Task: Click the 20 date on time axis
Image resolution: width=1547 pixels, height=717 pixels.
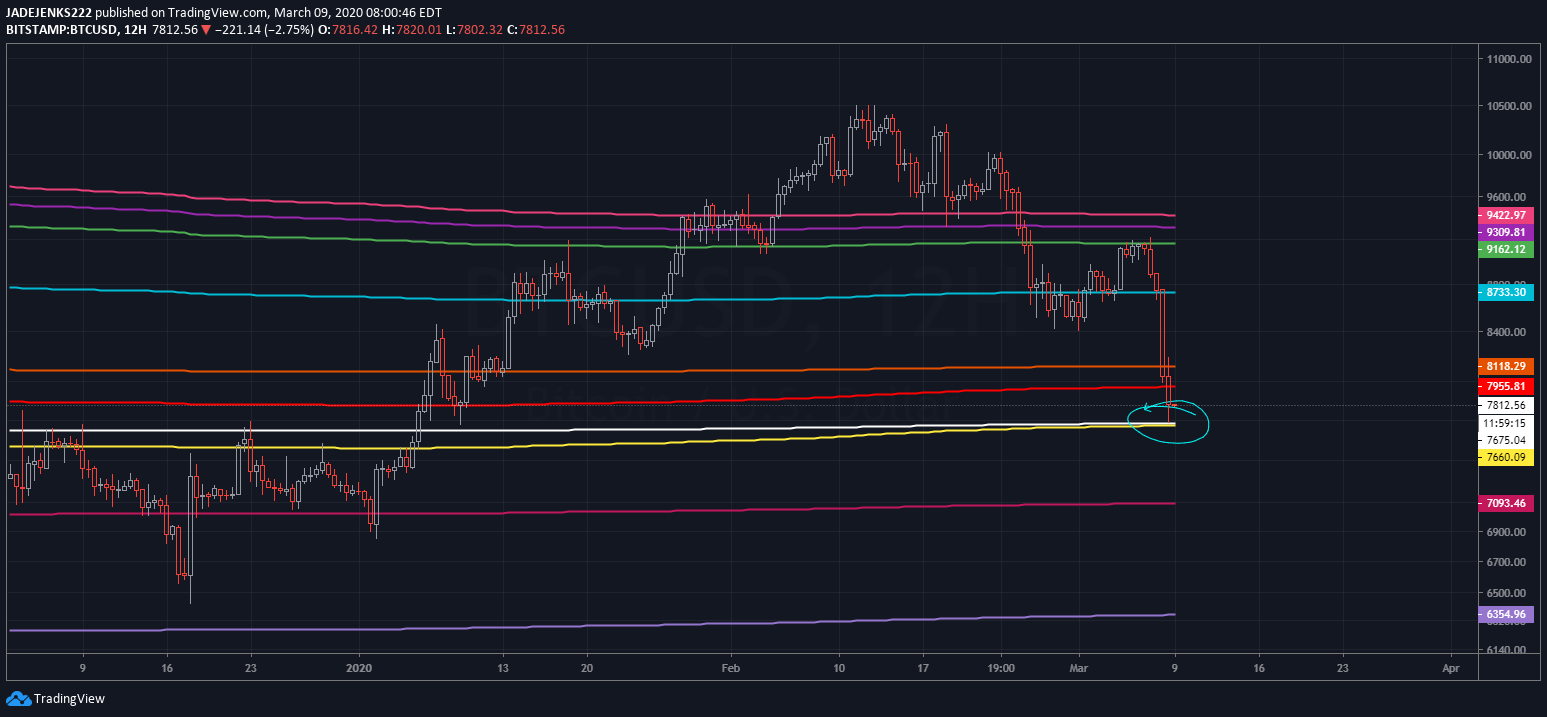Action: [587, 667]
